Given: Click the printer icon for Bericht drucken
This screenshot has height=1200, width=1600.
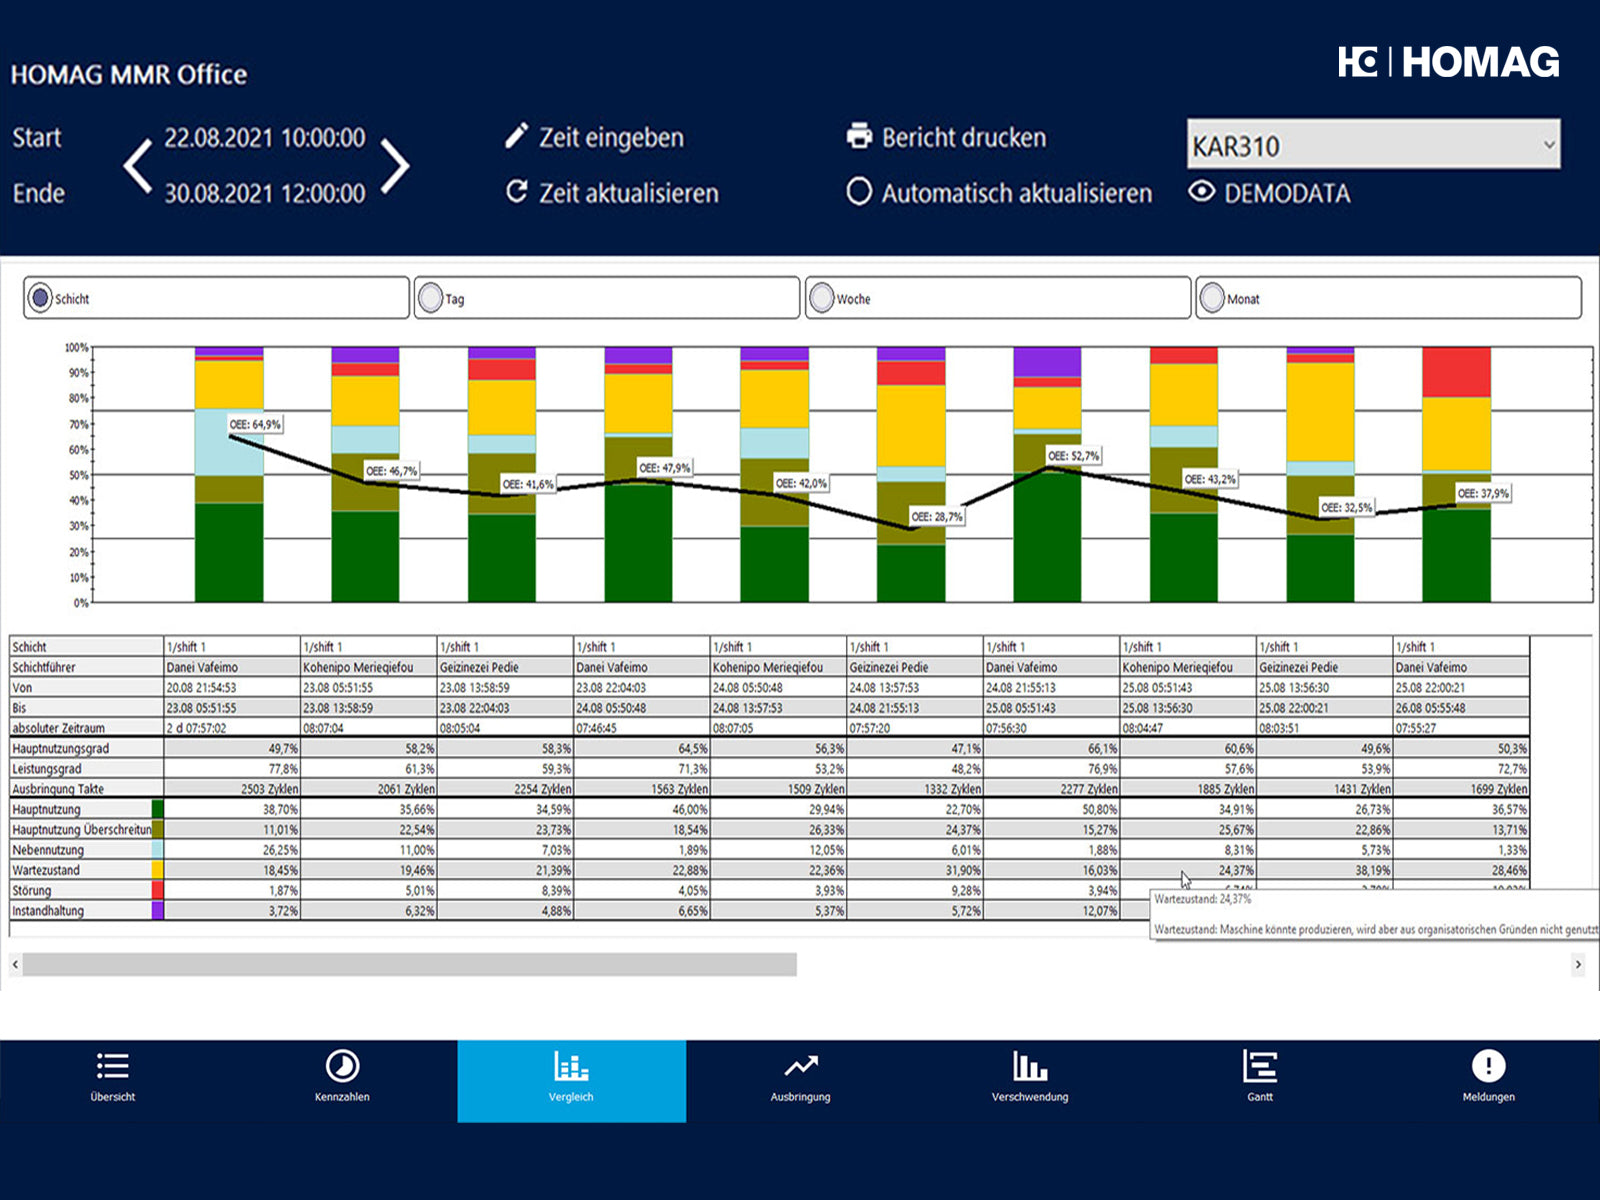Looking at the screenshot, I should point(859,136).
